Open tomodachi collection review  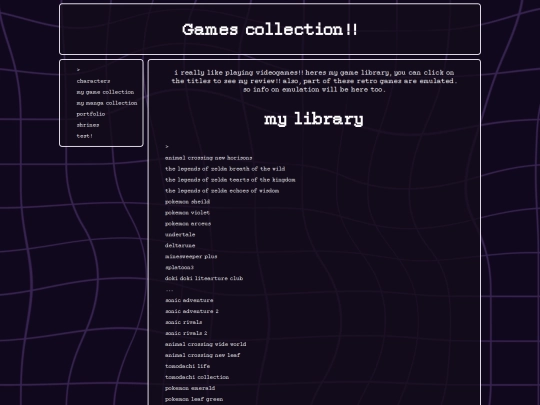(197, 377)
